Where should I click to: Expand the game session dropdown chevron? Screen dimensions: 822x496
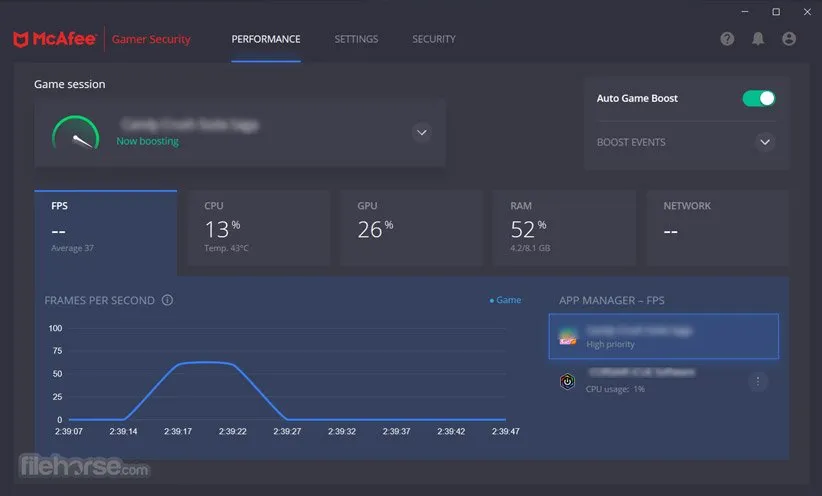coord(421,132)
